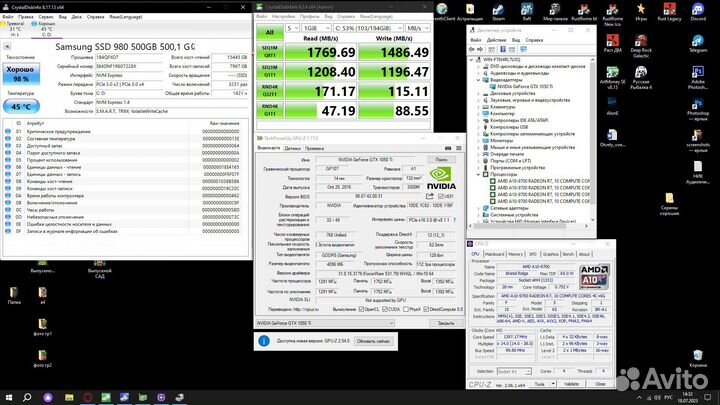720x405 pixels.
Task: Open the GPU selector dropdown in GPU-Z
Action: click(325, 323)
